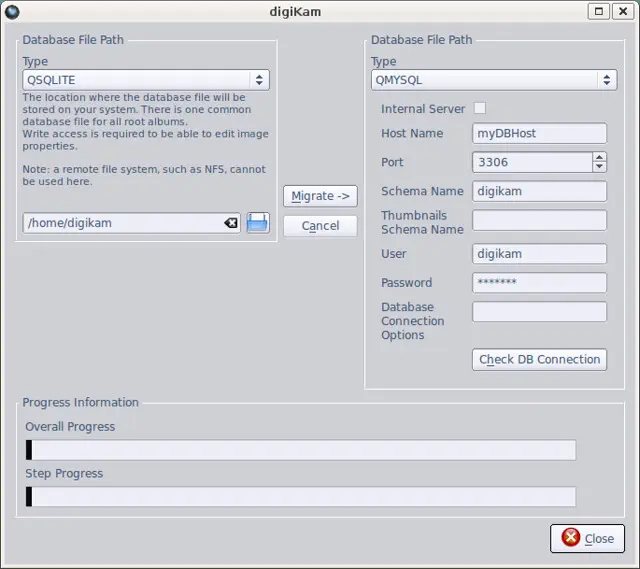Open the QMYSQL type dropdown

click(493, 80)
